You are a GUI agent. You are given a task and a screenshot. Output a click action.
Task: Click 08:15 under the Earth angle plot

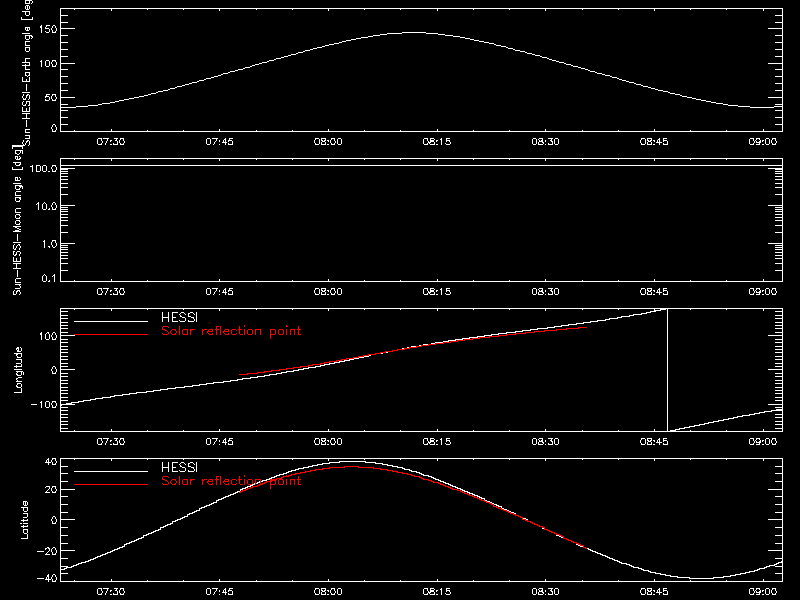pyautogui.click(x=437, y=142)
